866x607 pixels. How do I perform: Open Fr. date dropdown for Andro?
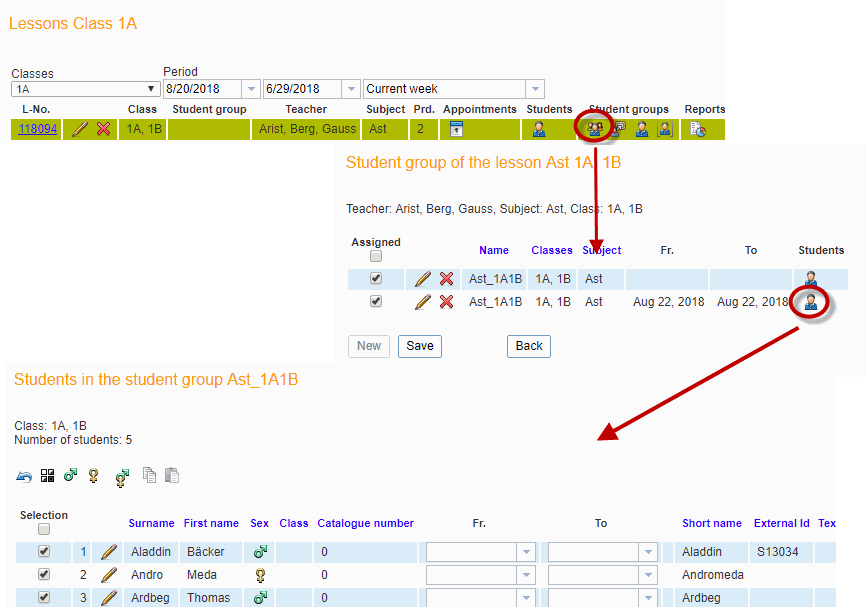pos(526,575)
